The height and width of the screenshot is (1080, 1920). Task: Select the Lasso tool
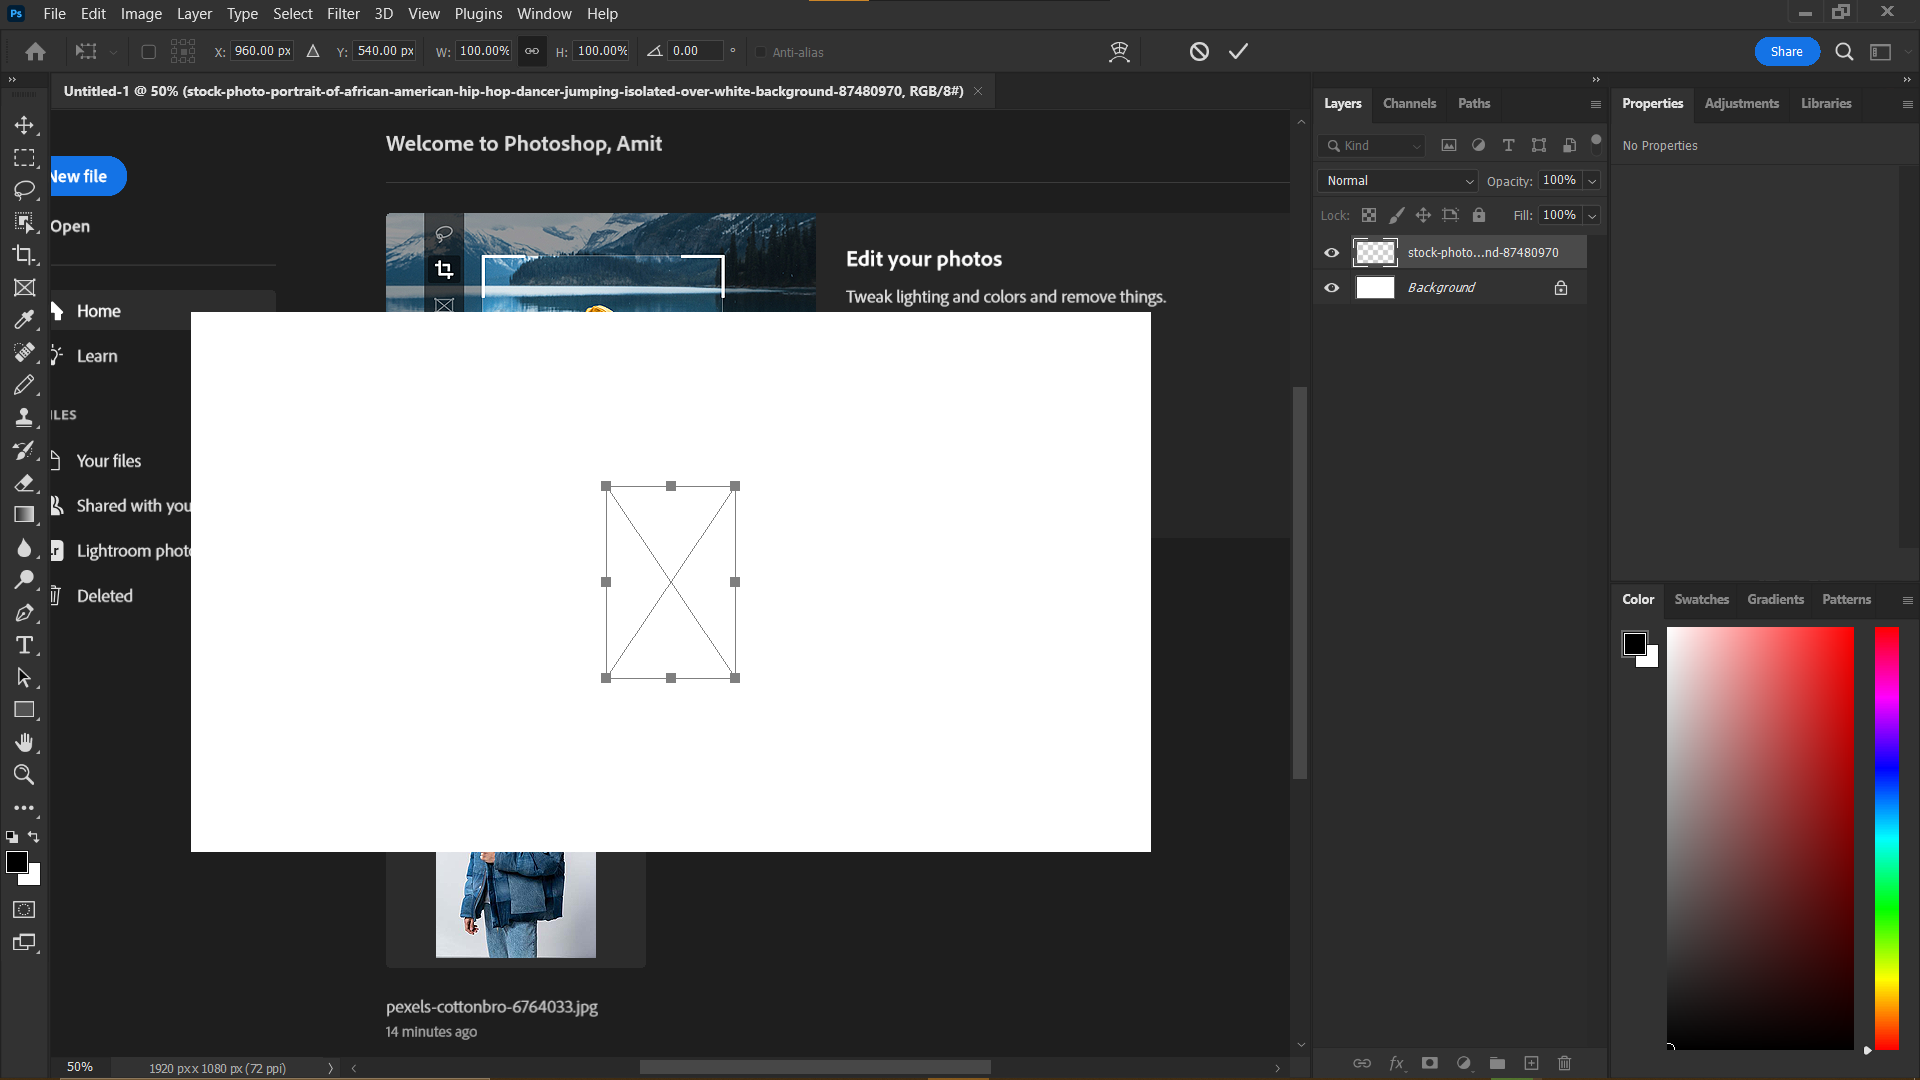(25, 190)
